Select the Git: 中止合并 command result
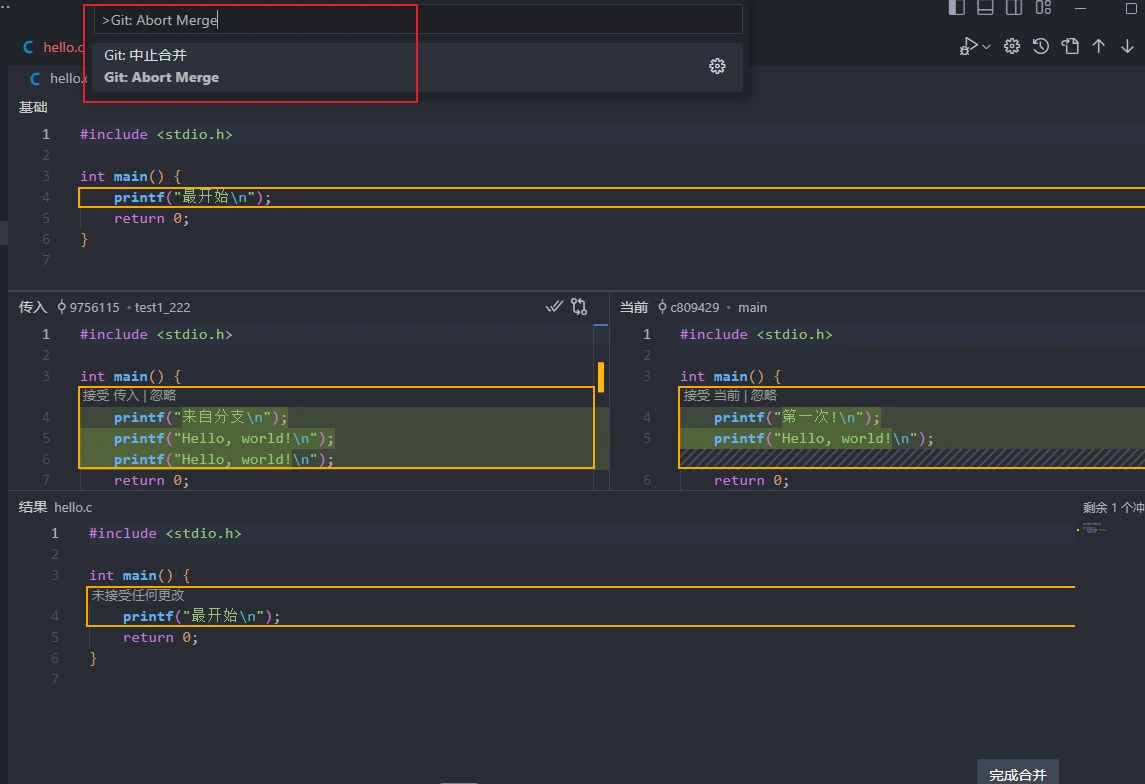 (418, 66)
